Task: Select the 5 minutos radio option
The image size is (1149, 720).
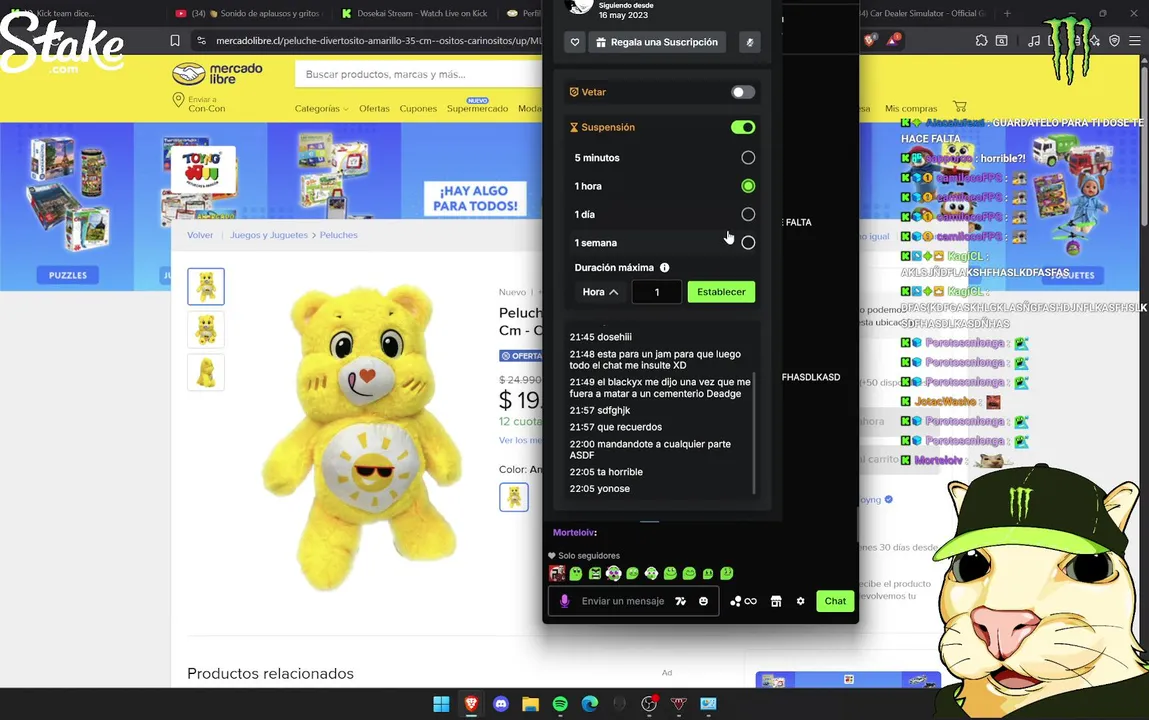Action: 748,157
